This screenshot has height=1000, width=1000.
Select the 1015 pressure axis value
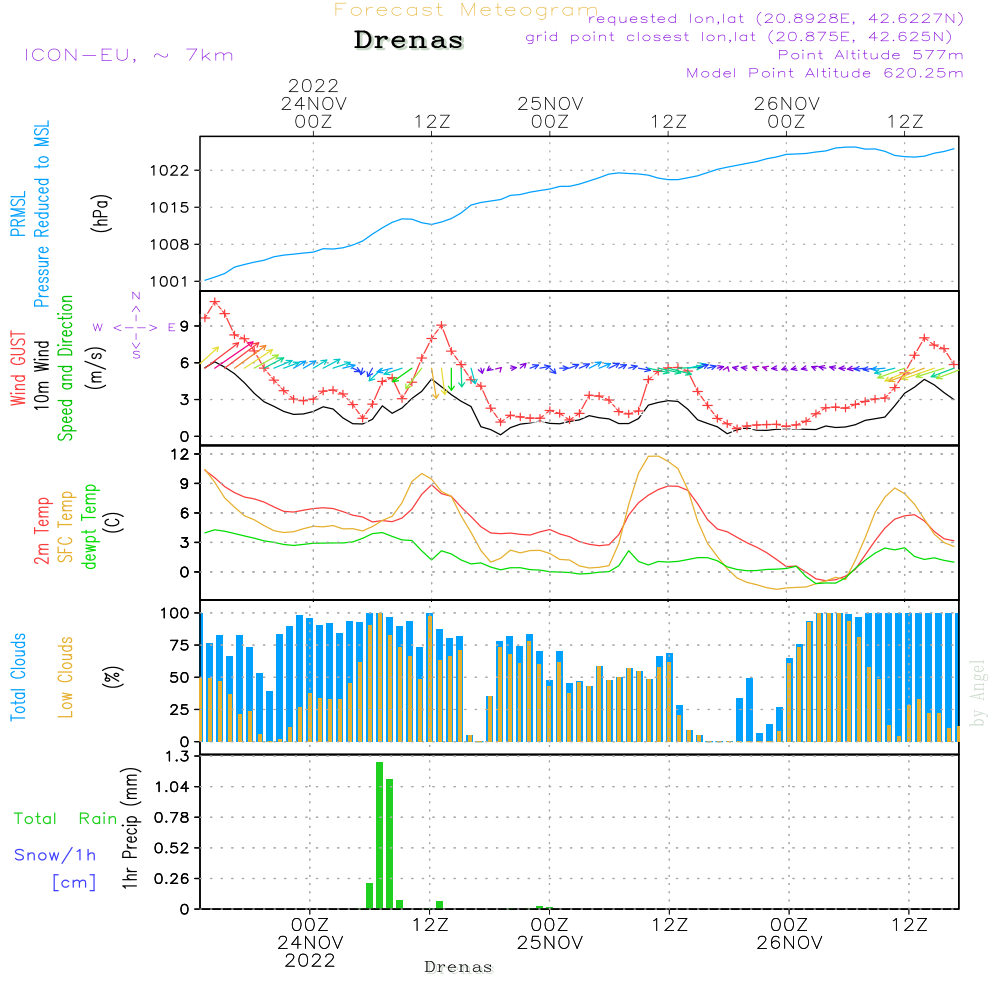(169, 208)
